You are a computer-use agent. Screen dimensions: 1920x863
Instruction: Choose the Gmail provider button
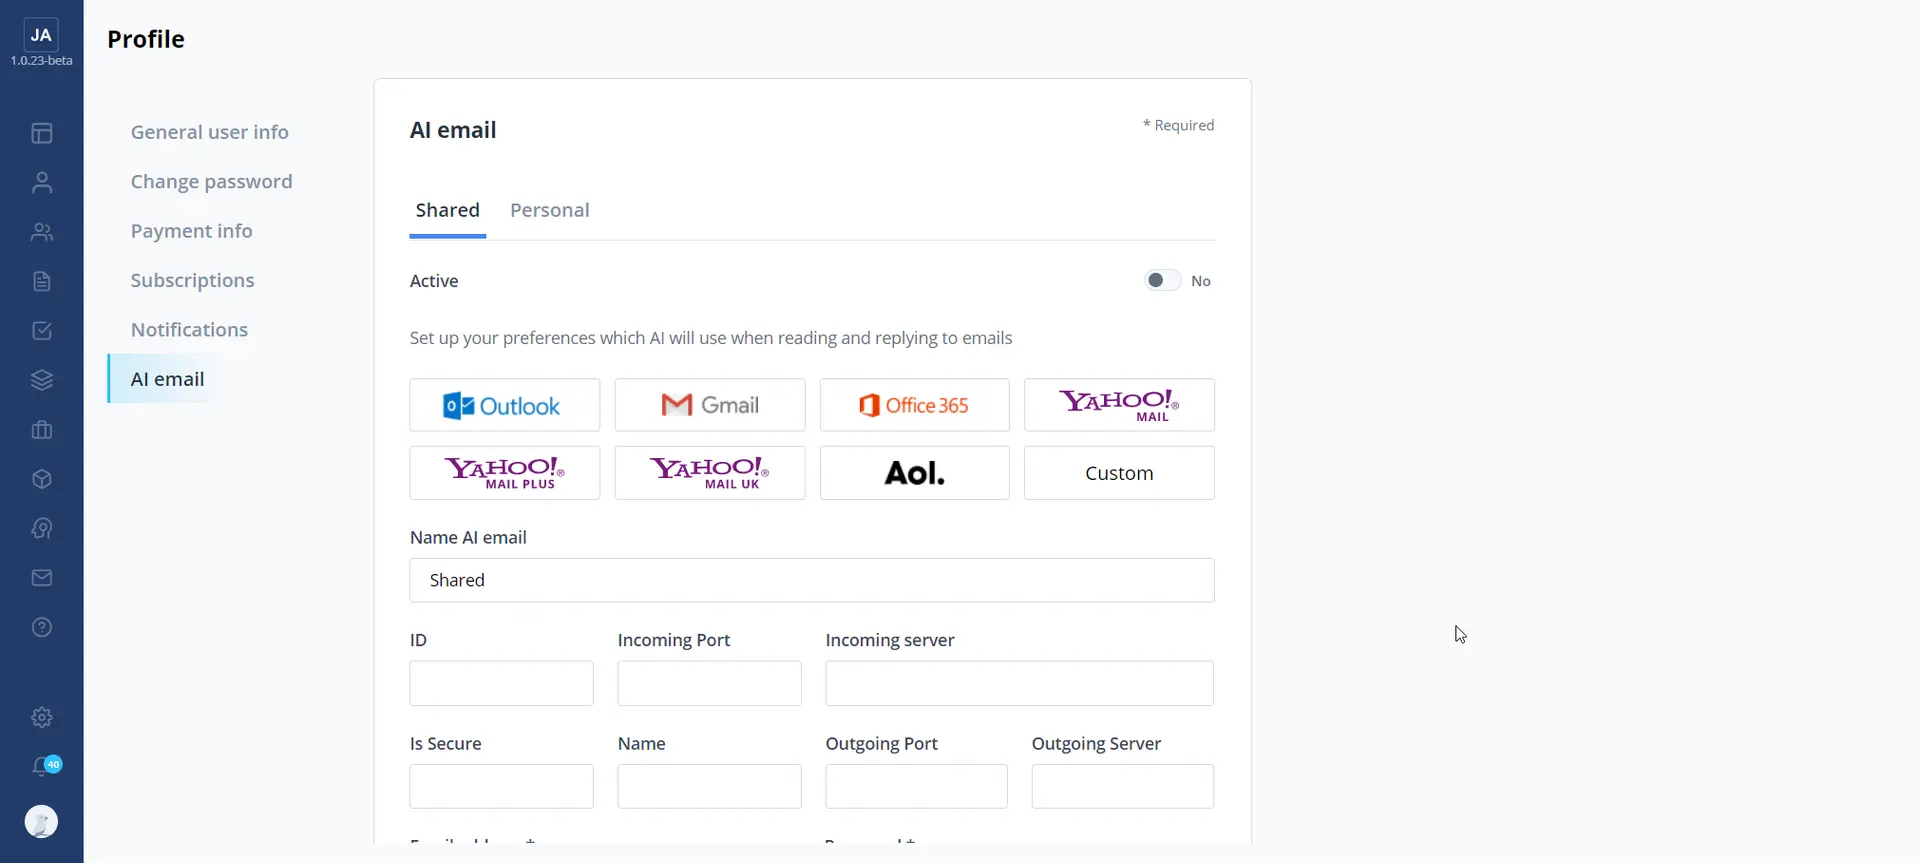[709, 405]
